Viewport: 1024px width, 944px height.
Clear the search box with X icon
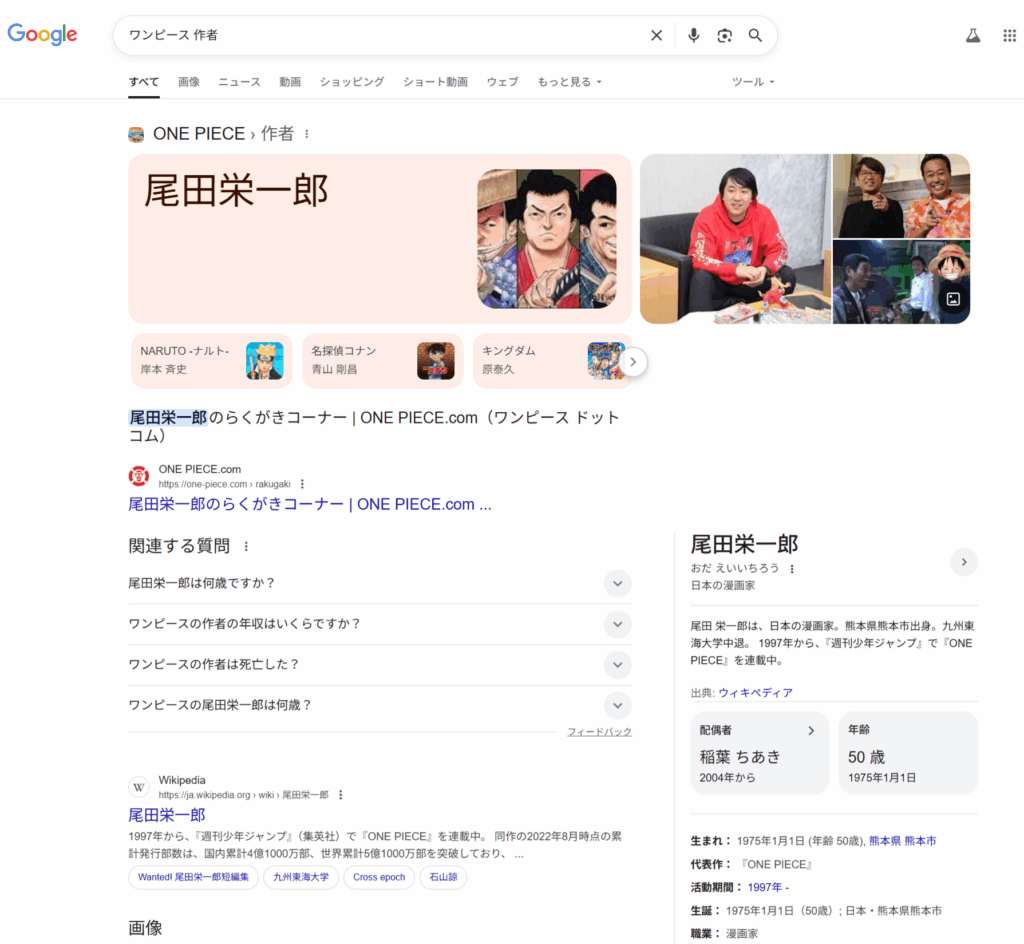pos(656,35)
